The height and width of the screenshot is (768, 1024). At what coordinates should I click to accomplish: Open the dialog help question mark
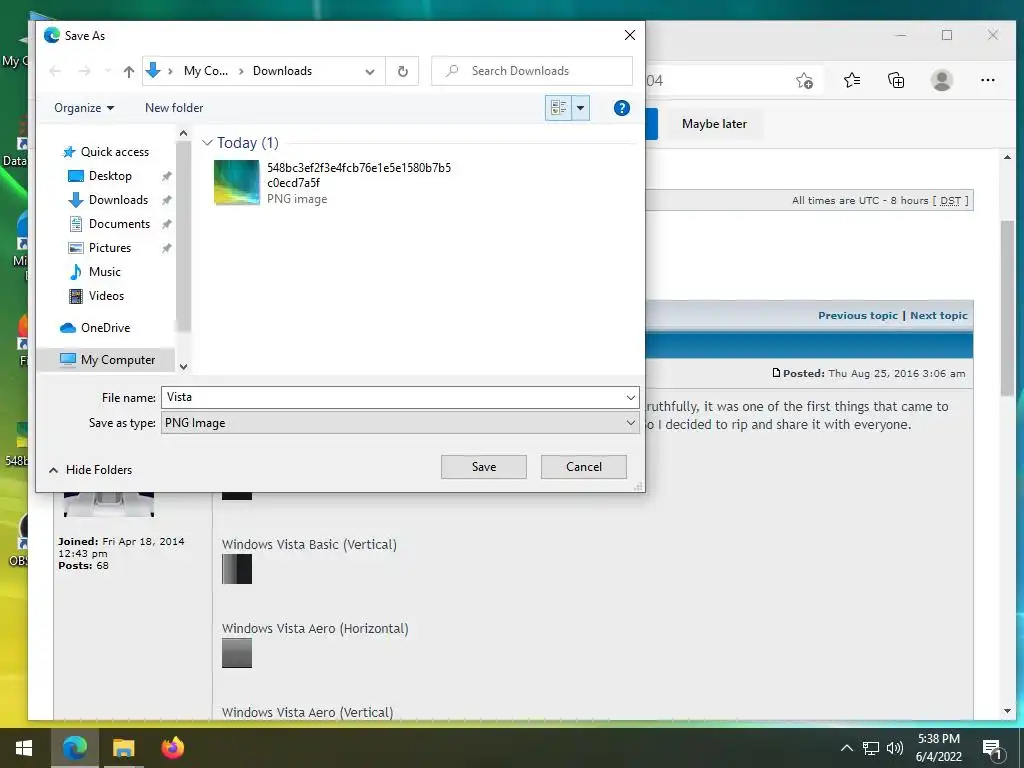coord(622,108)
